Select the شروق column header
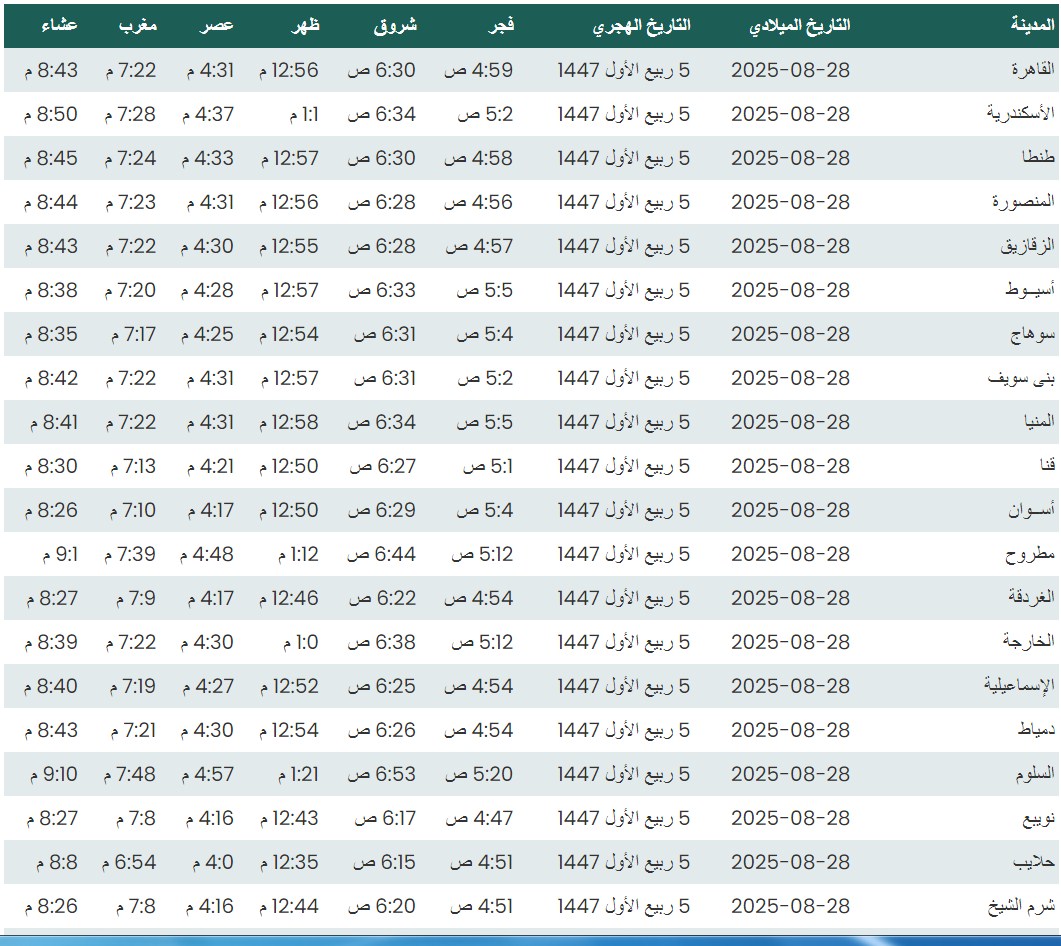Image resolution: width=1061 pixels, height=946 pixels. pos(395,26)
